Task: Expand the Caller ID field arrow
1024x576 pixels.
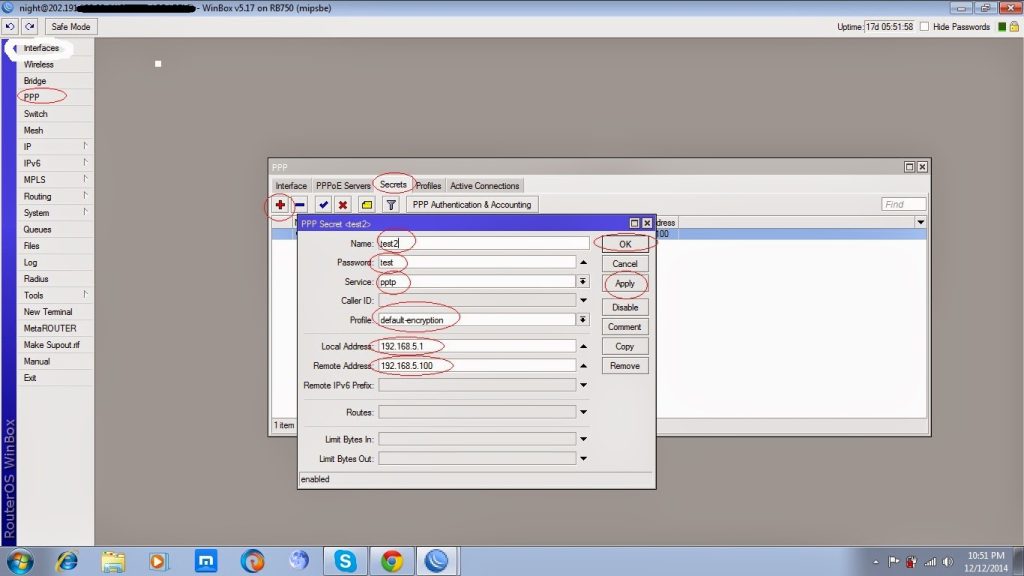Action: (x=583, y=300)
